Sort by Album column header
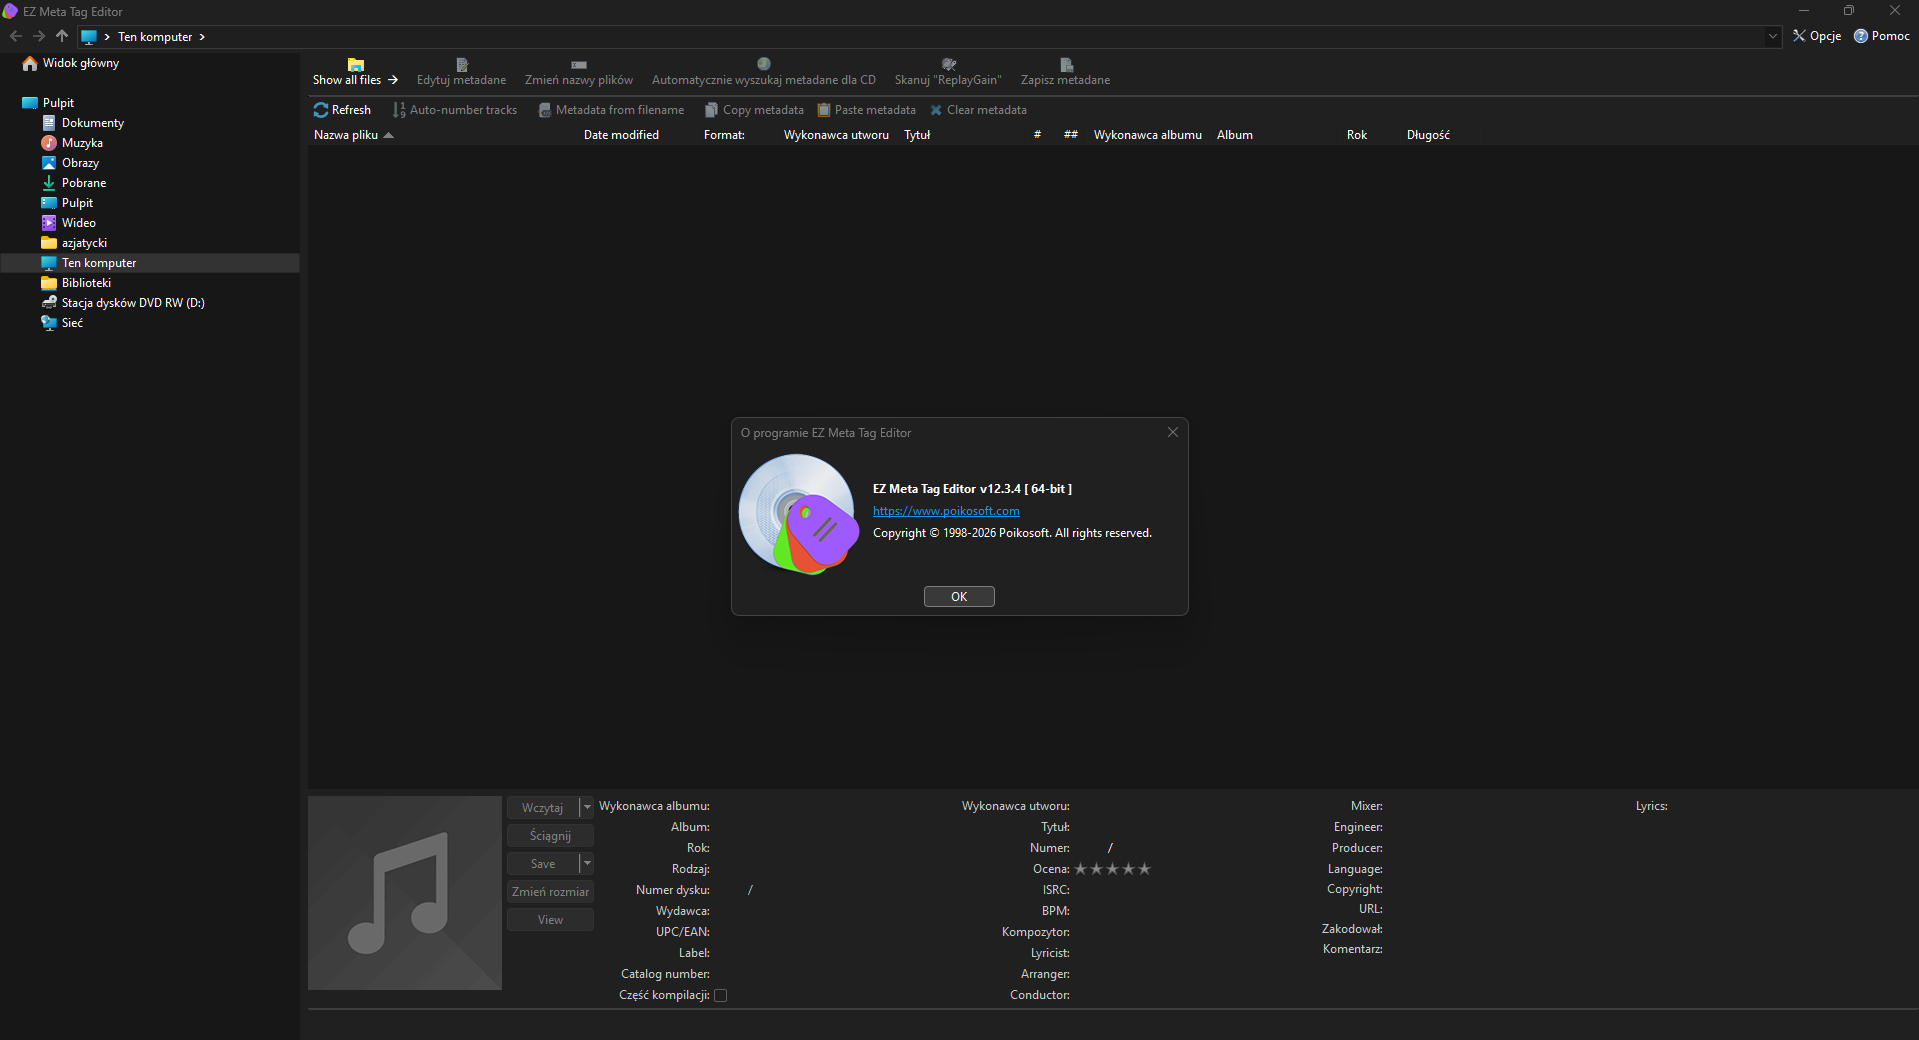 1235,135
